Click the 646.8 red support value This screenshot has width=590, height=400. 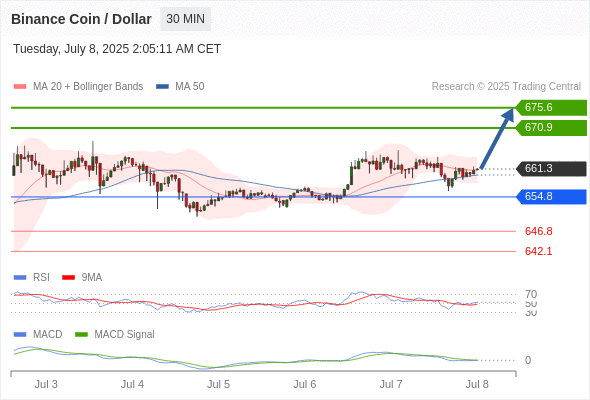coord(538,231)
